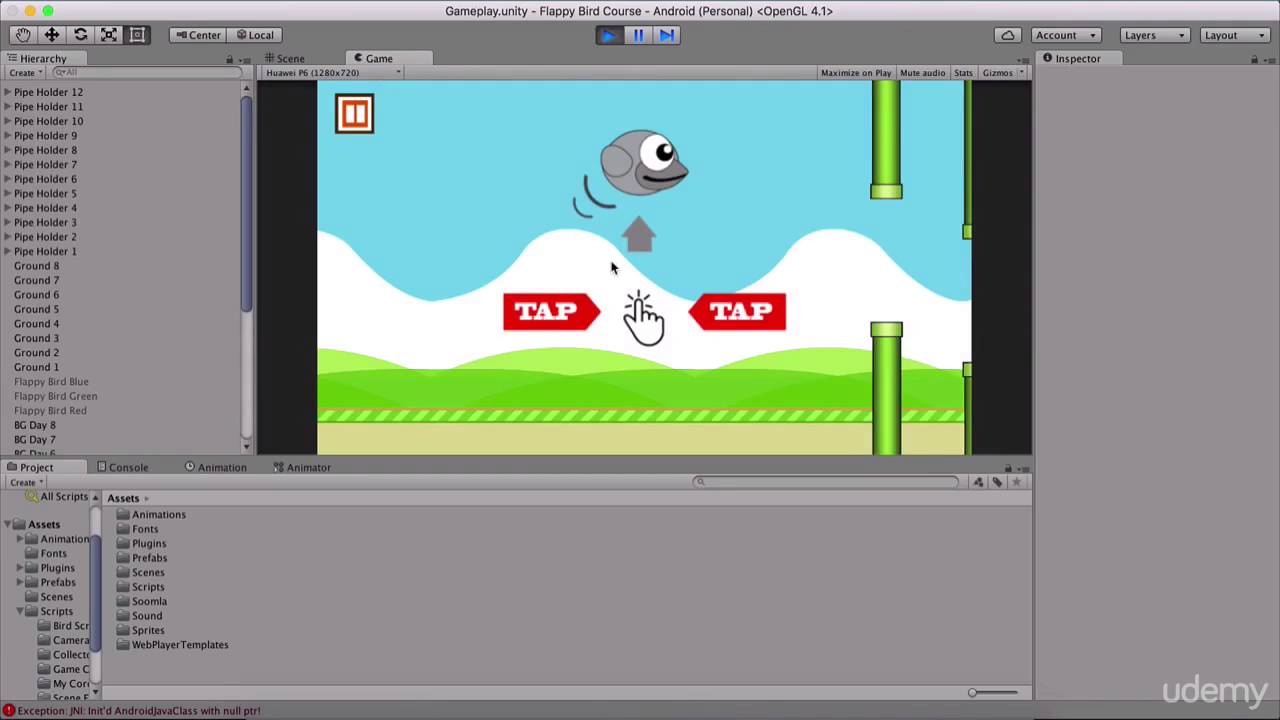Switch to the Animation tab
The image size is (1280, 720).
(215, 468)
